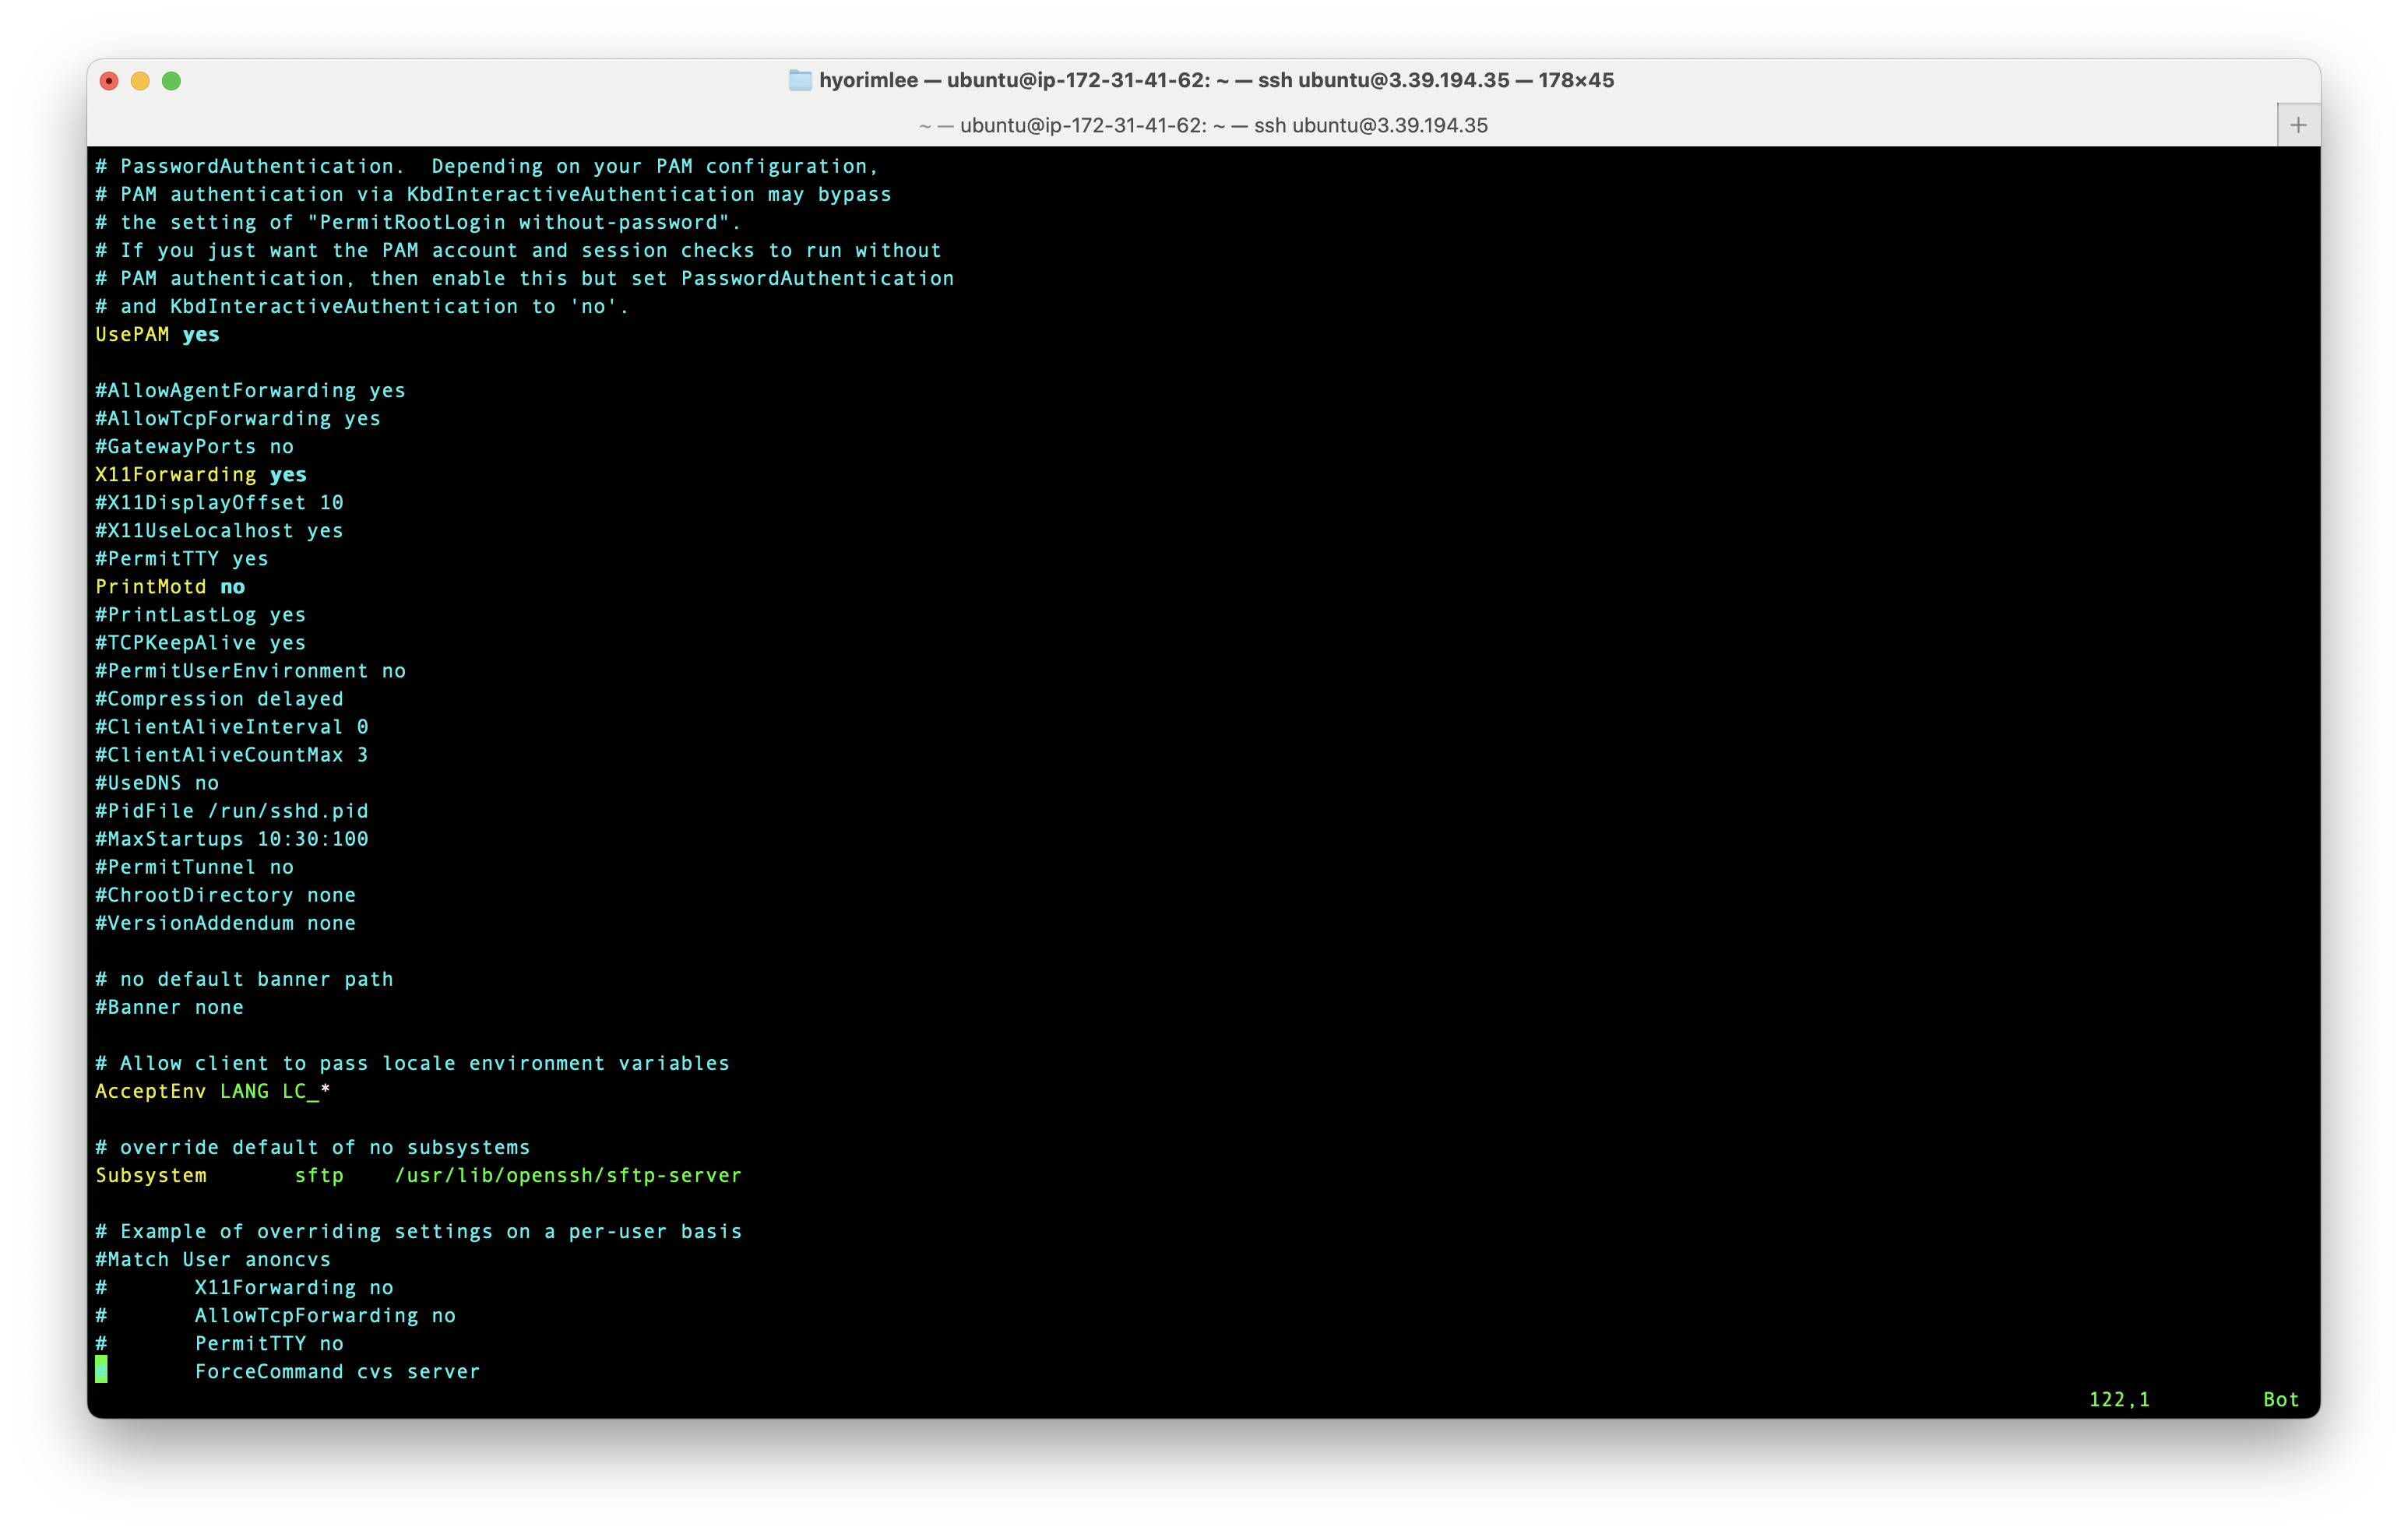Click on ForceCommand cvs server text
Image resolution: width=2408 pixels, height=1534 pixels.
pos(337,1371)
